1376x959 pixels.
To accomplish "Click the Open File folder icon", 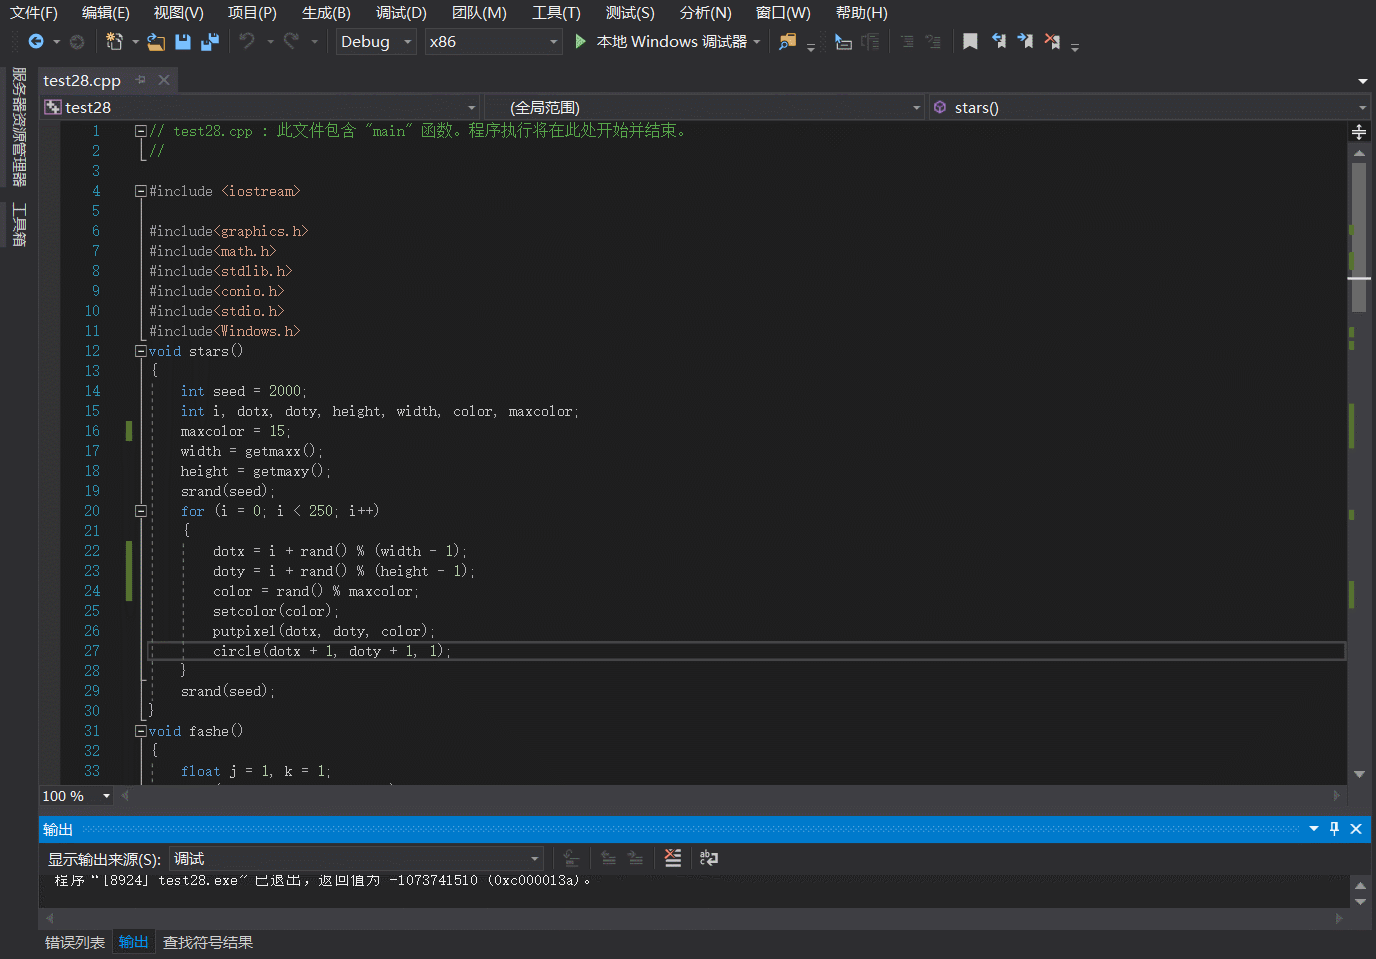I will point(156,42).
